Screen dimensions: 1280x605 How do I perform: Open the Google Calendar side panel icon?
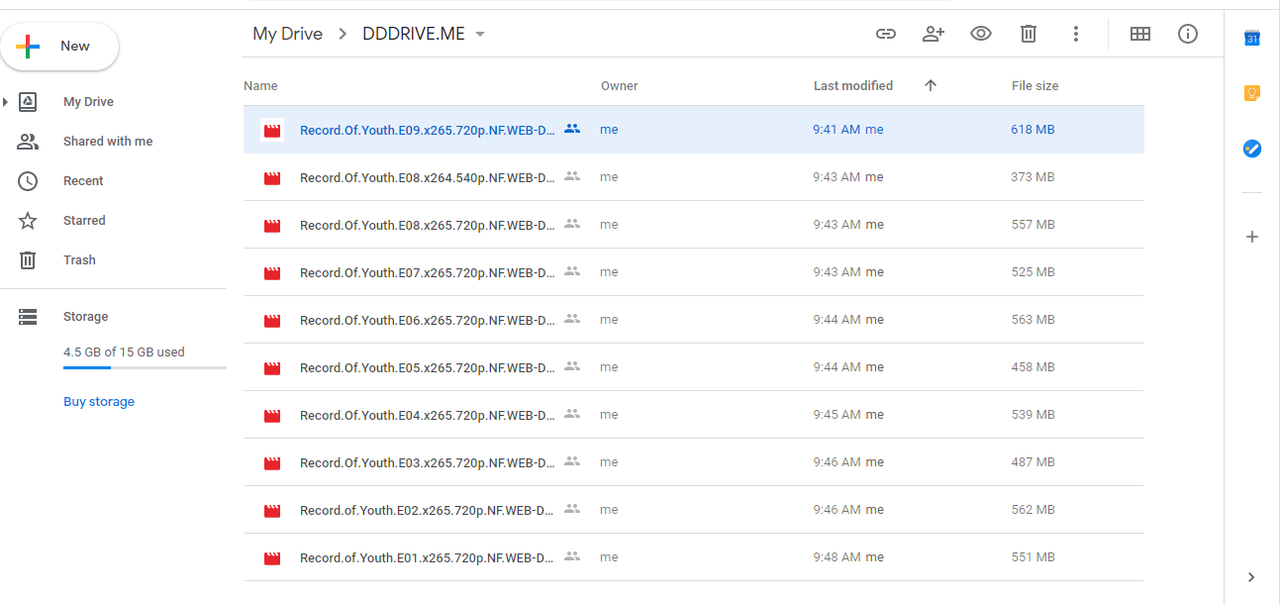[x=1252, y=38]
